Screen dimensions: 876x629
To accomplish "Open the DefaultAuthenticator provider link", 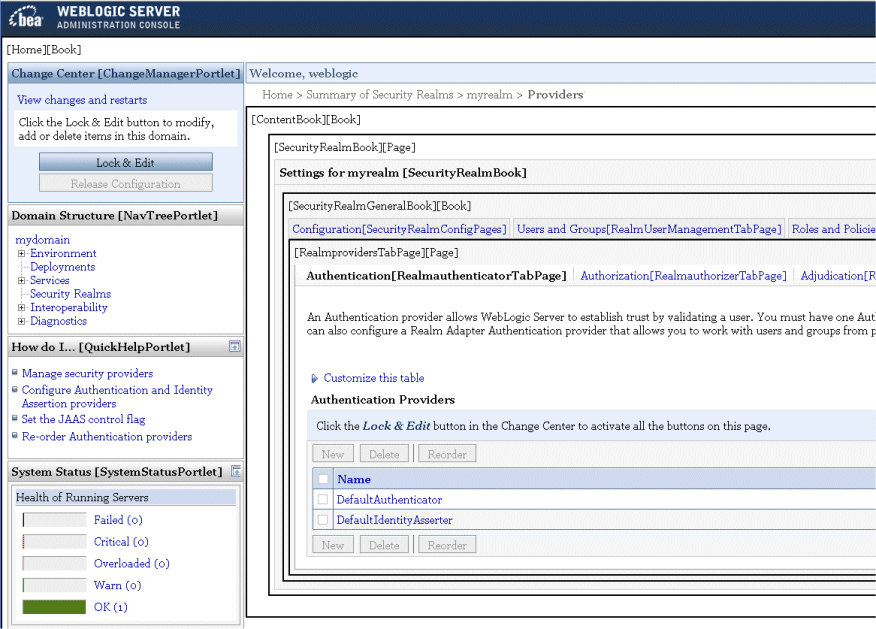I will coord(388,499).
